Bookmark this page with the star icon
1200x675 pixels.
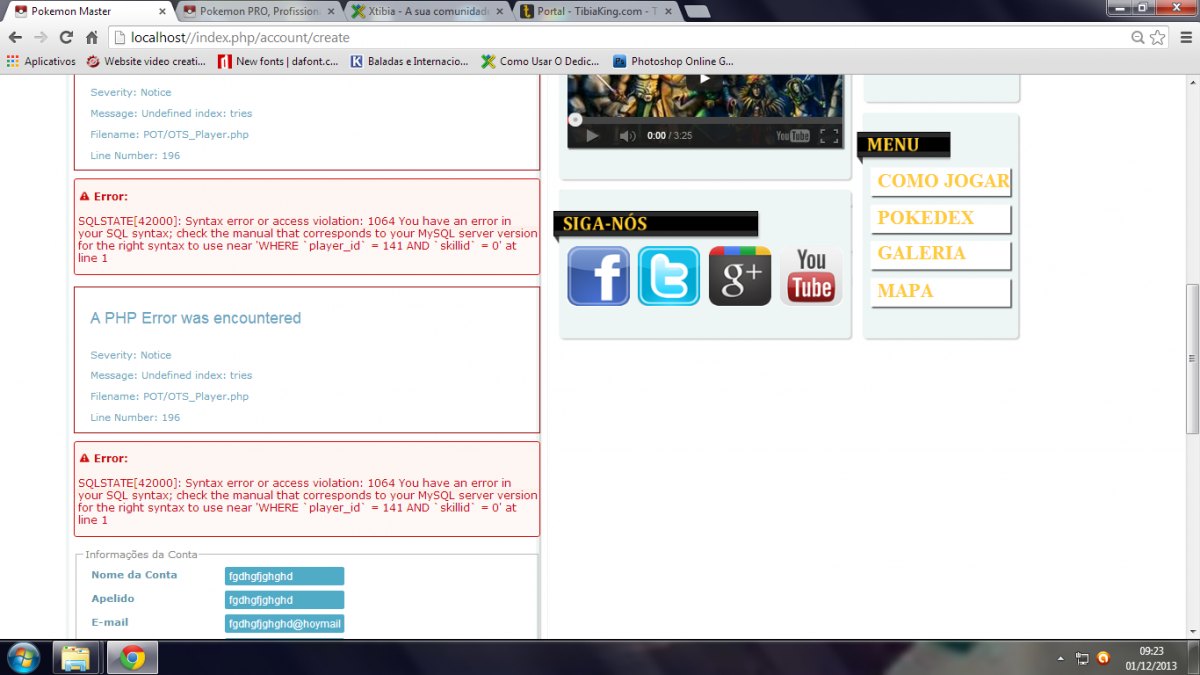pos(1158,37)
